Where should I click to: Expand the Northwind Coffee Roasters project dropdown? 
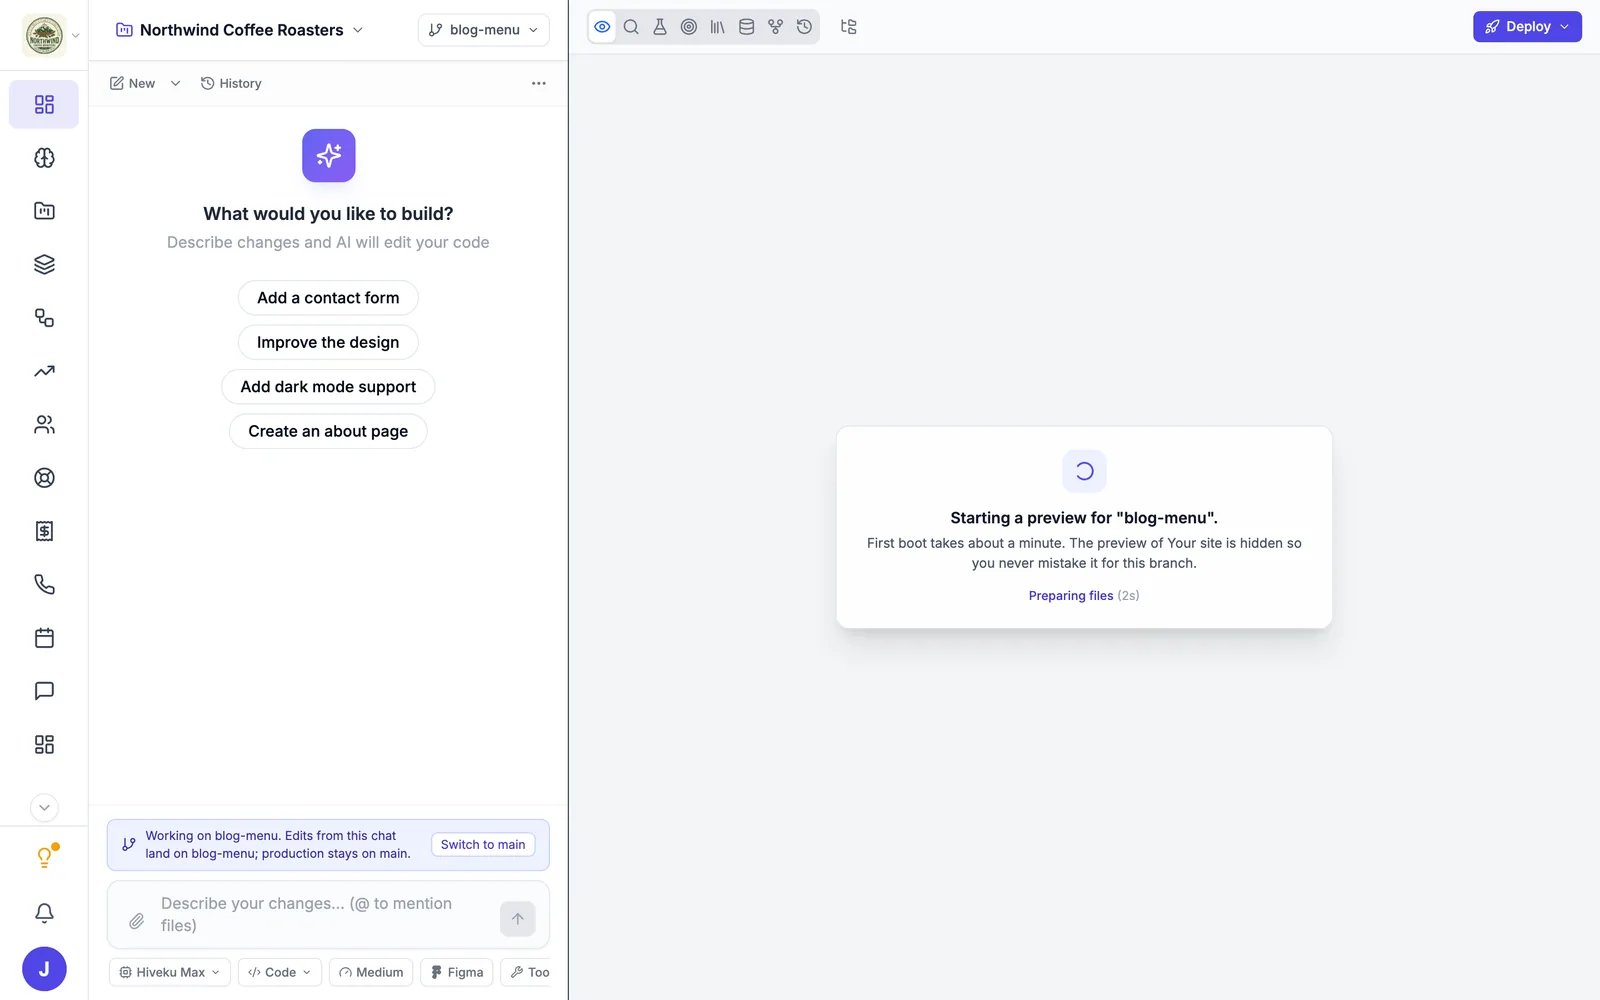click(x=358, y=30)
